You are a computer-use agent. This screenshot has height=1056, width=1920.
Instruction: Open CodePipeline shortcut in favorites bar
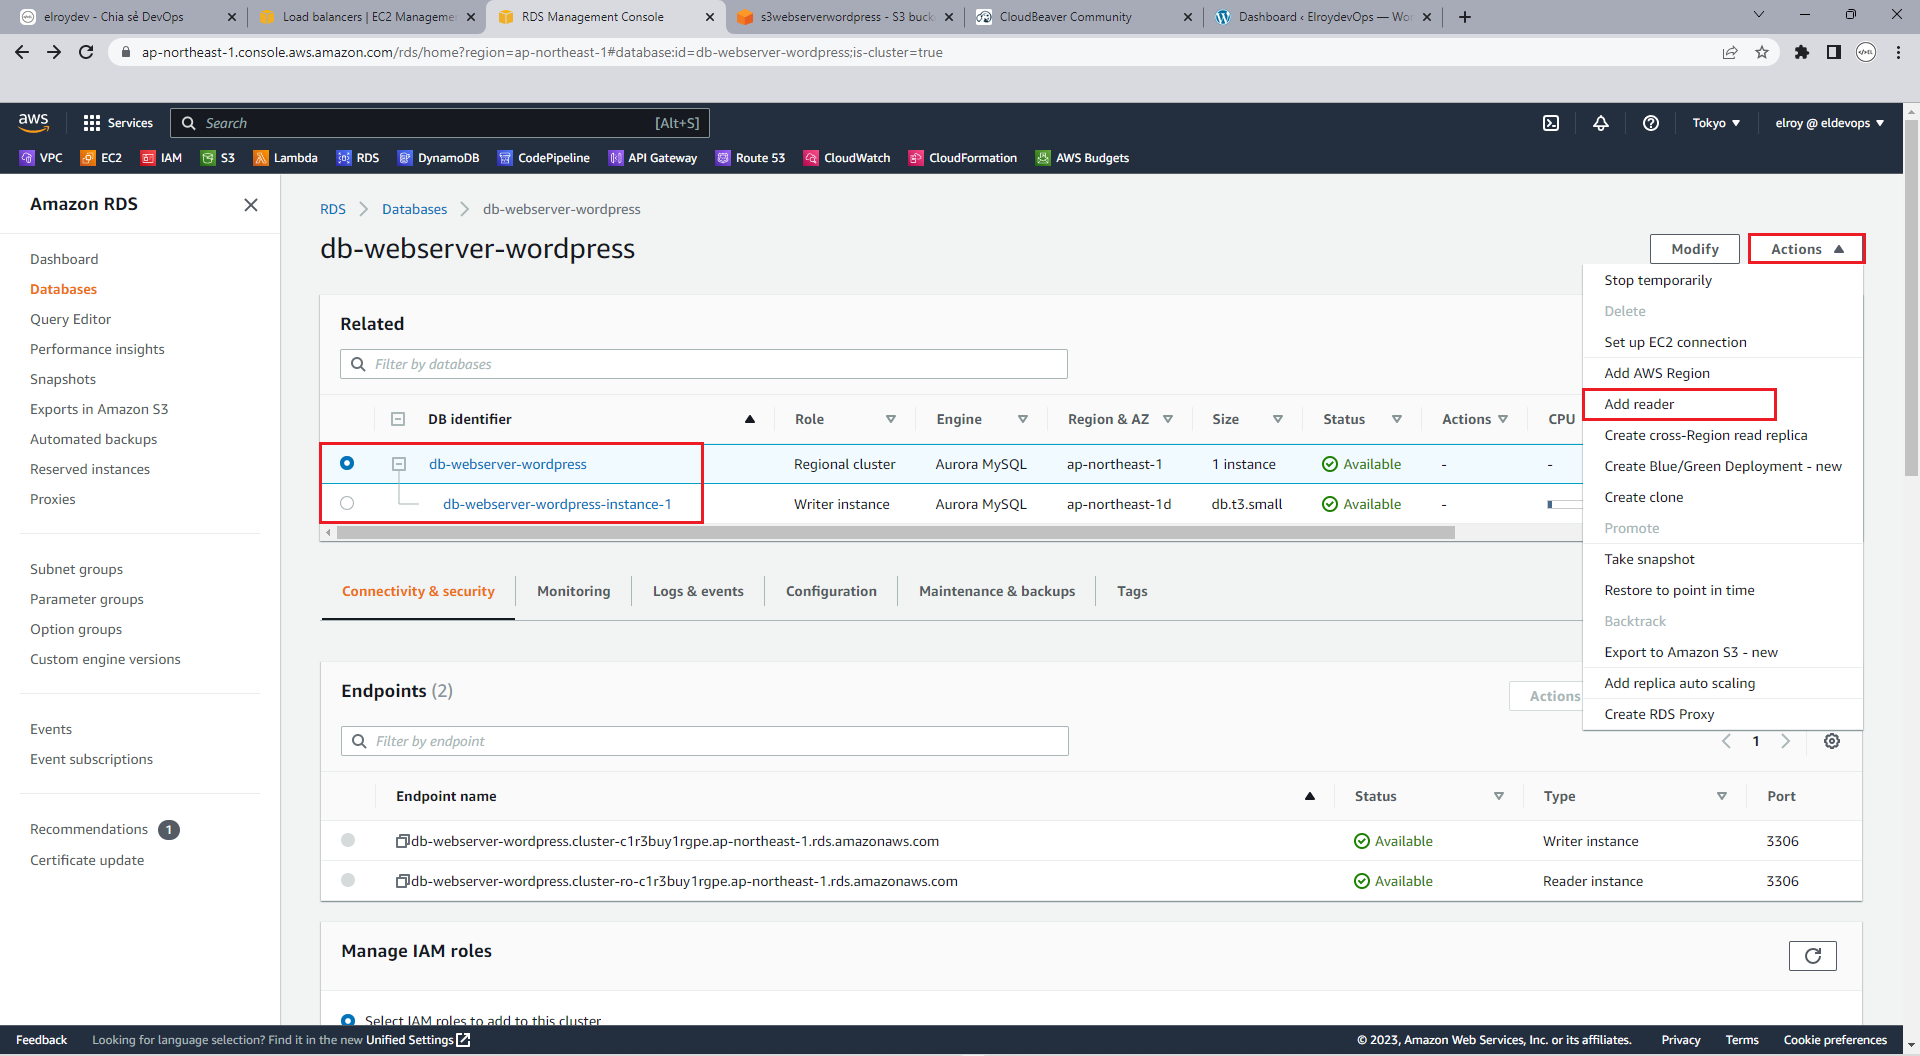tap(544, 158)
